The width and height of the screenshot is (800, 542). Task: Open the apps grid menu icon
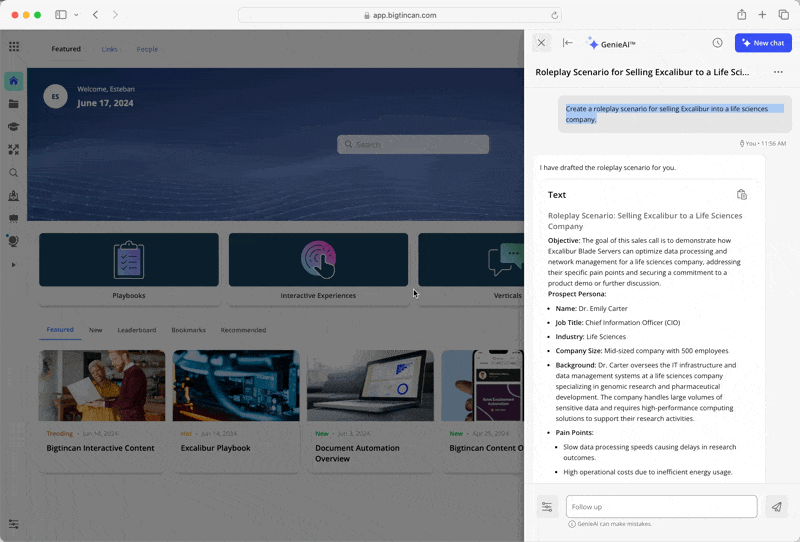click(x=14, y=46)
